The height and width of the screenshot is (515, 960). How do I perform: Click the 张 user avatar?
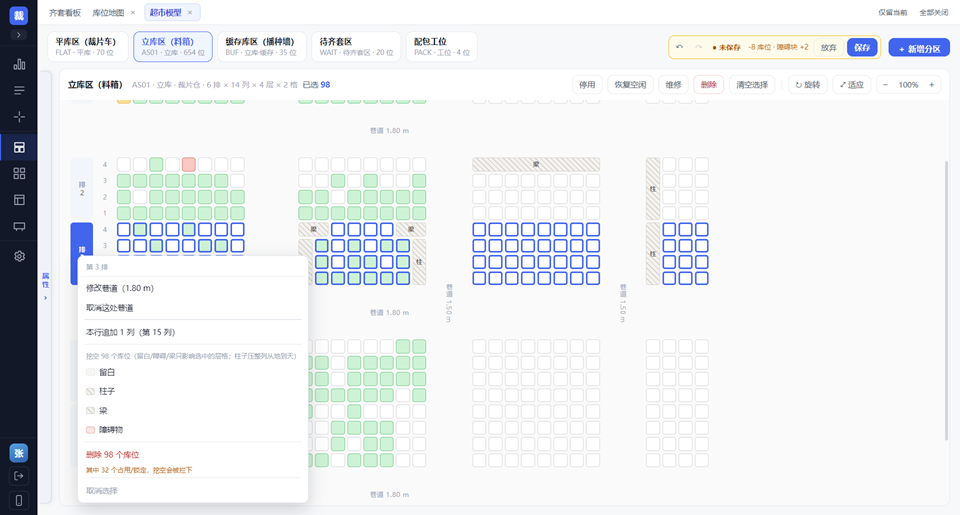pos(18,453)
